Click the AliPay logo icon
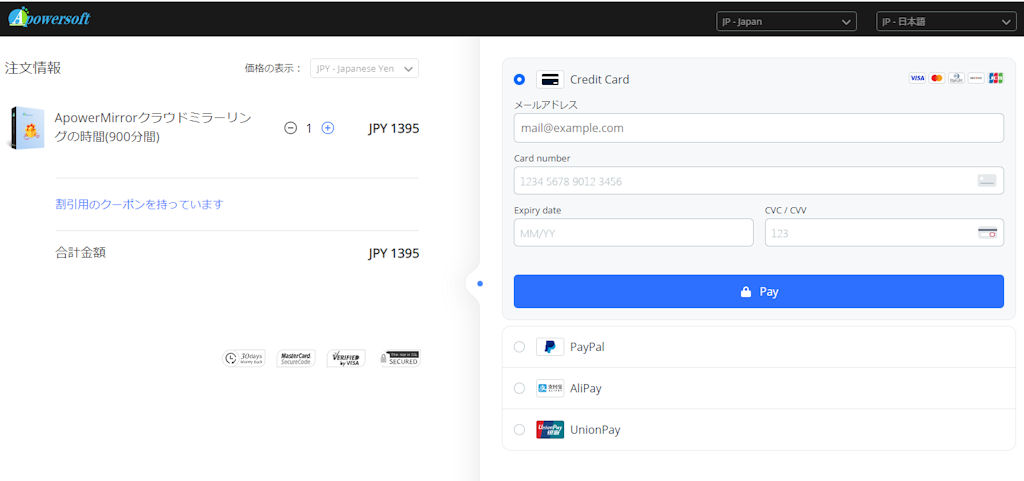The image size is (1024, 481). tap(550, 388)
